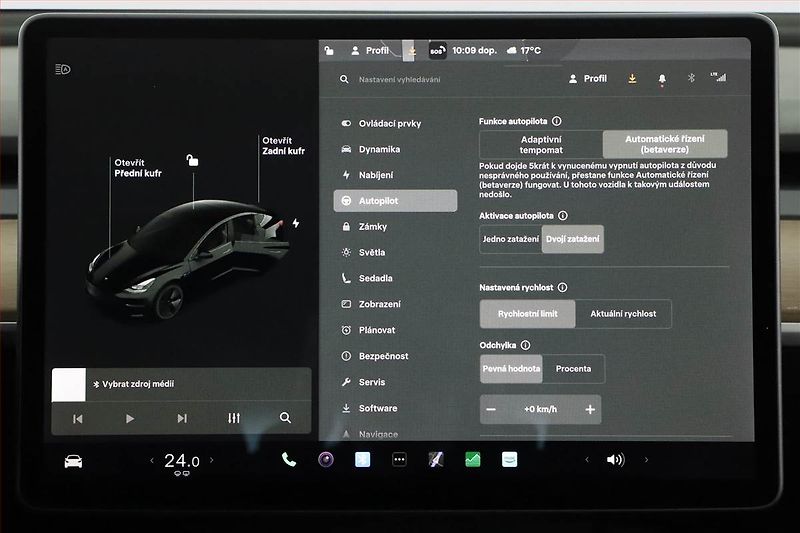Tap the charging bolt icon near car
The image size is (800, 533).
(296, 223)
